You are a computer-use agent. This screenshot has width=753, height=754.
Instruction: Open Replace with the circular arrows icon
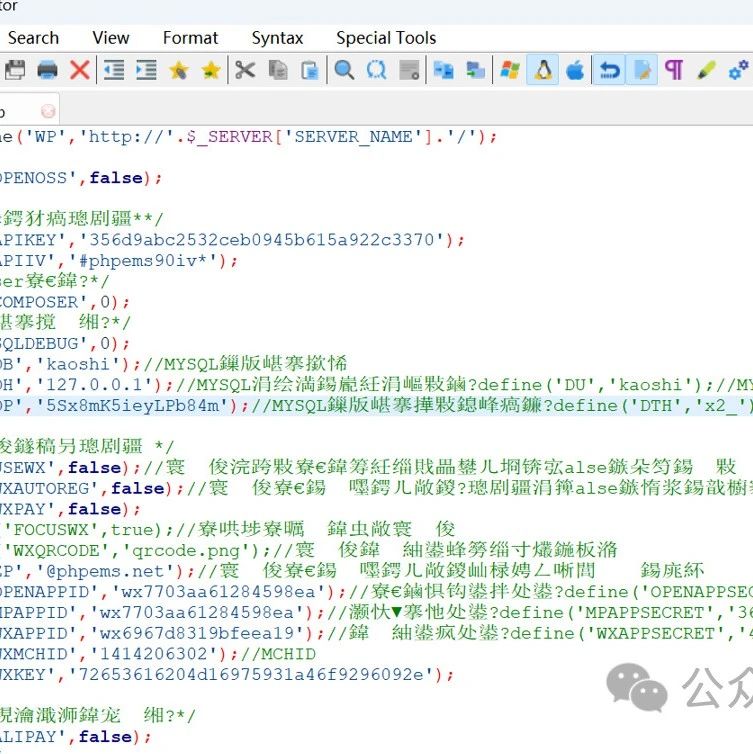coord(376,70)
